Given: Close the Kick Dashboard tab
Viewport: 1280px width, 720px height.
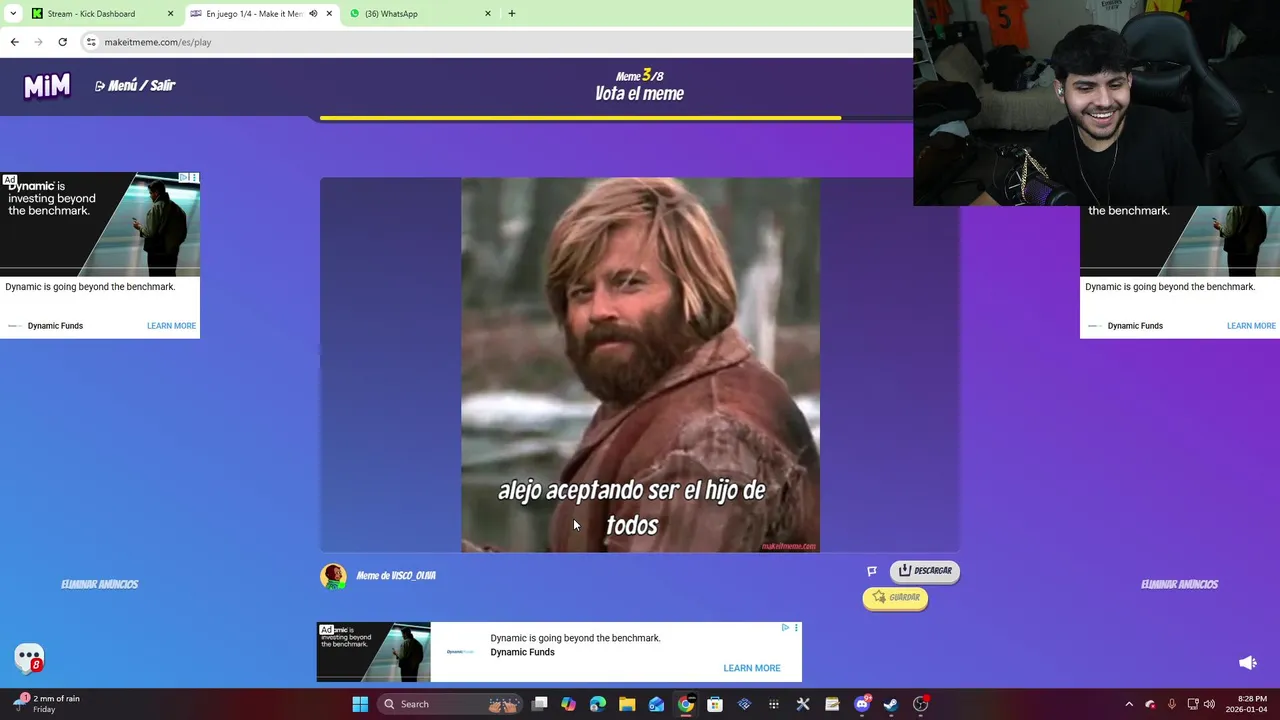Looking at the screenshot, I should point(170,14).
